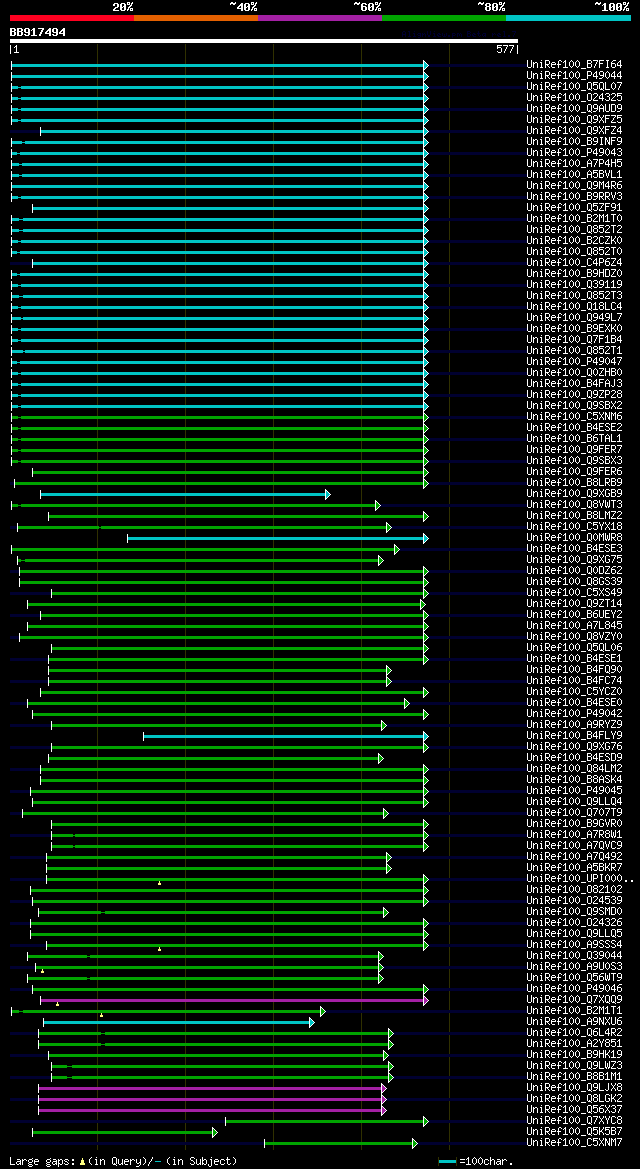
Task: Select the UniRef100_A7L845 label
Action: pyautogui.click(x=574, y=626)
